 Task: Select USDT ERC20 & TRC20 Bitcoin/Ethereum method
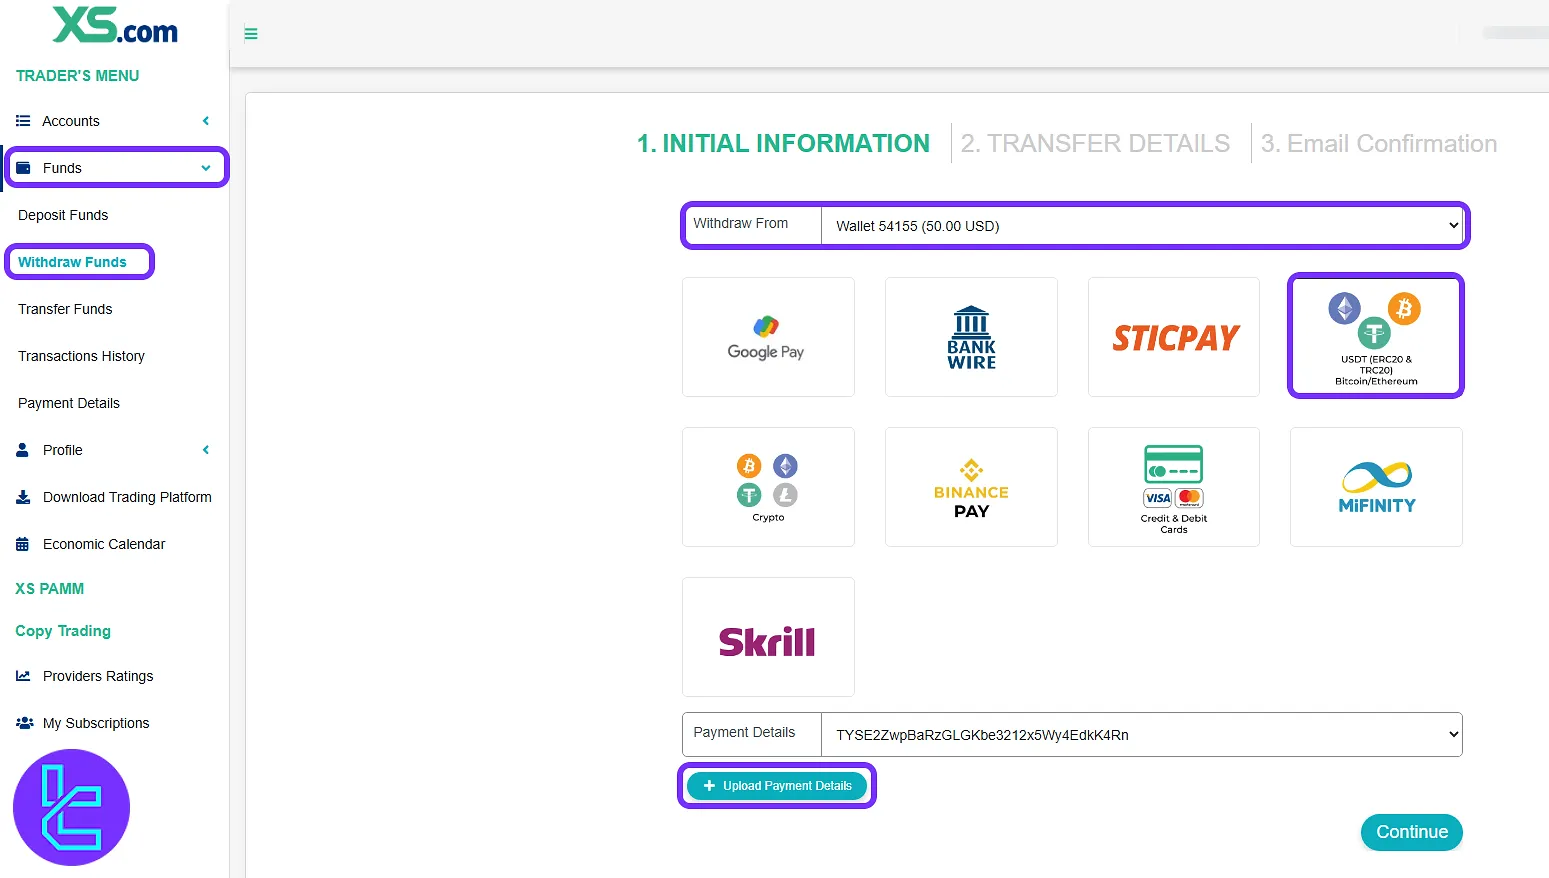click(x=1376, y=336)
